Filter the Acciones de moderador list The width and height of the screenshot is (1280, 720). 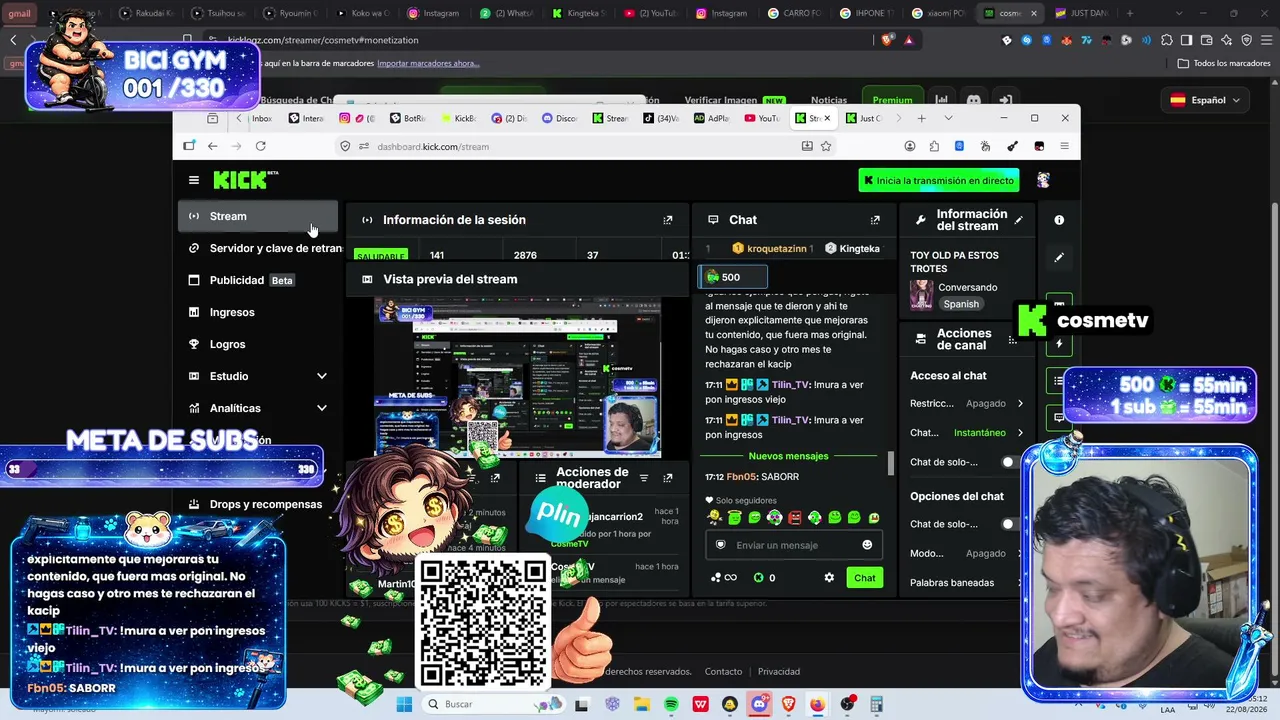click(644, 478)
